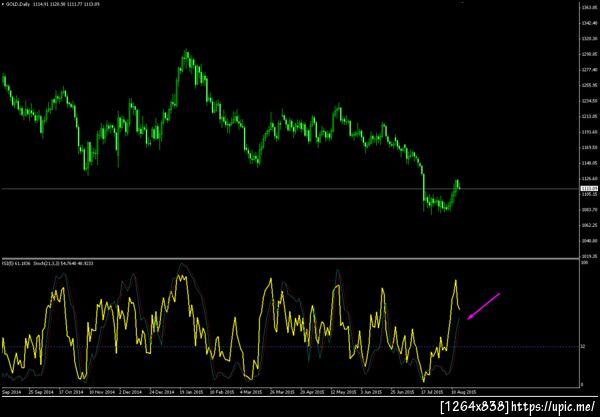Click the 12 May 2015 date label
This screenshot has height=417, width=600.
pyautogui.click(x=342, y=392)
